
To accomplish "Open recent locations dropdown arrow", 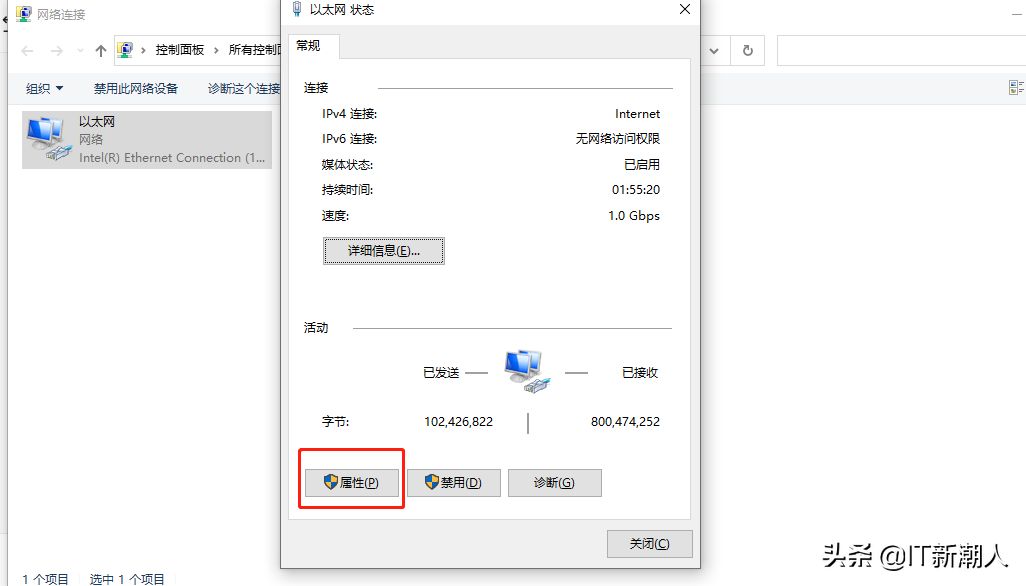I will (x=80, y=51).
